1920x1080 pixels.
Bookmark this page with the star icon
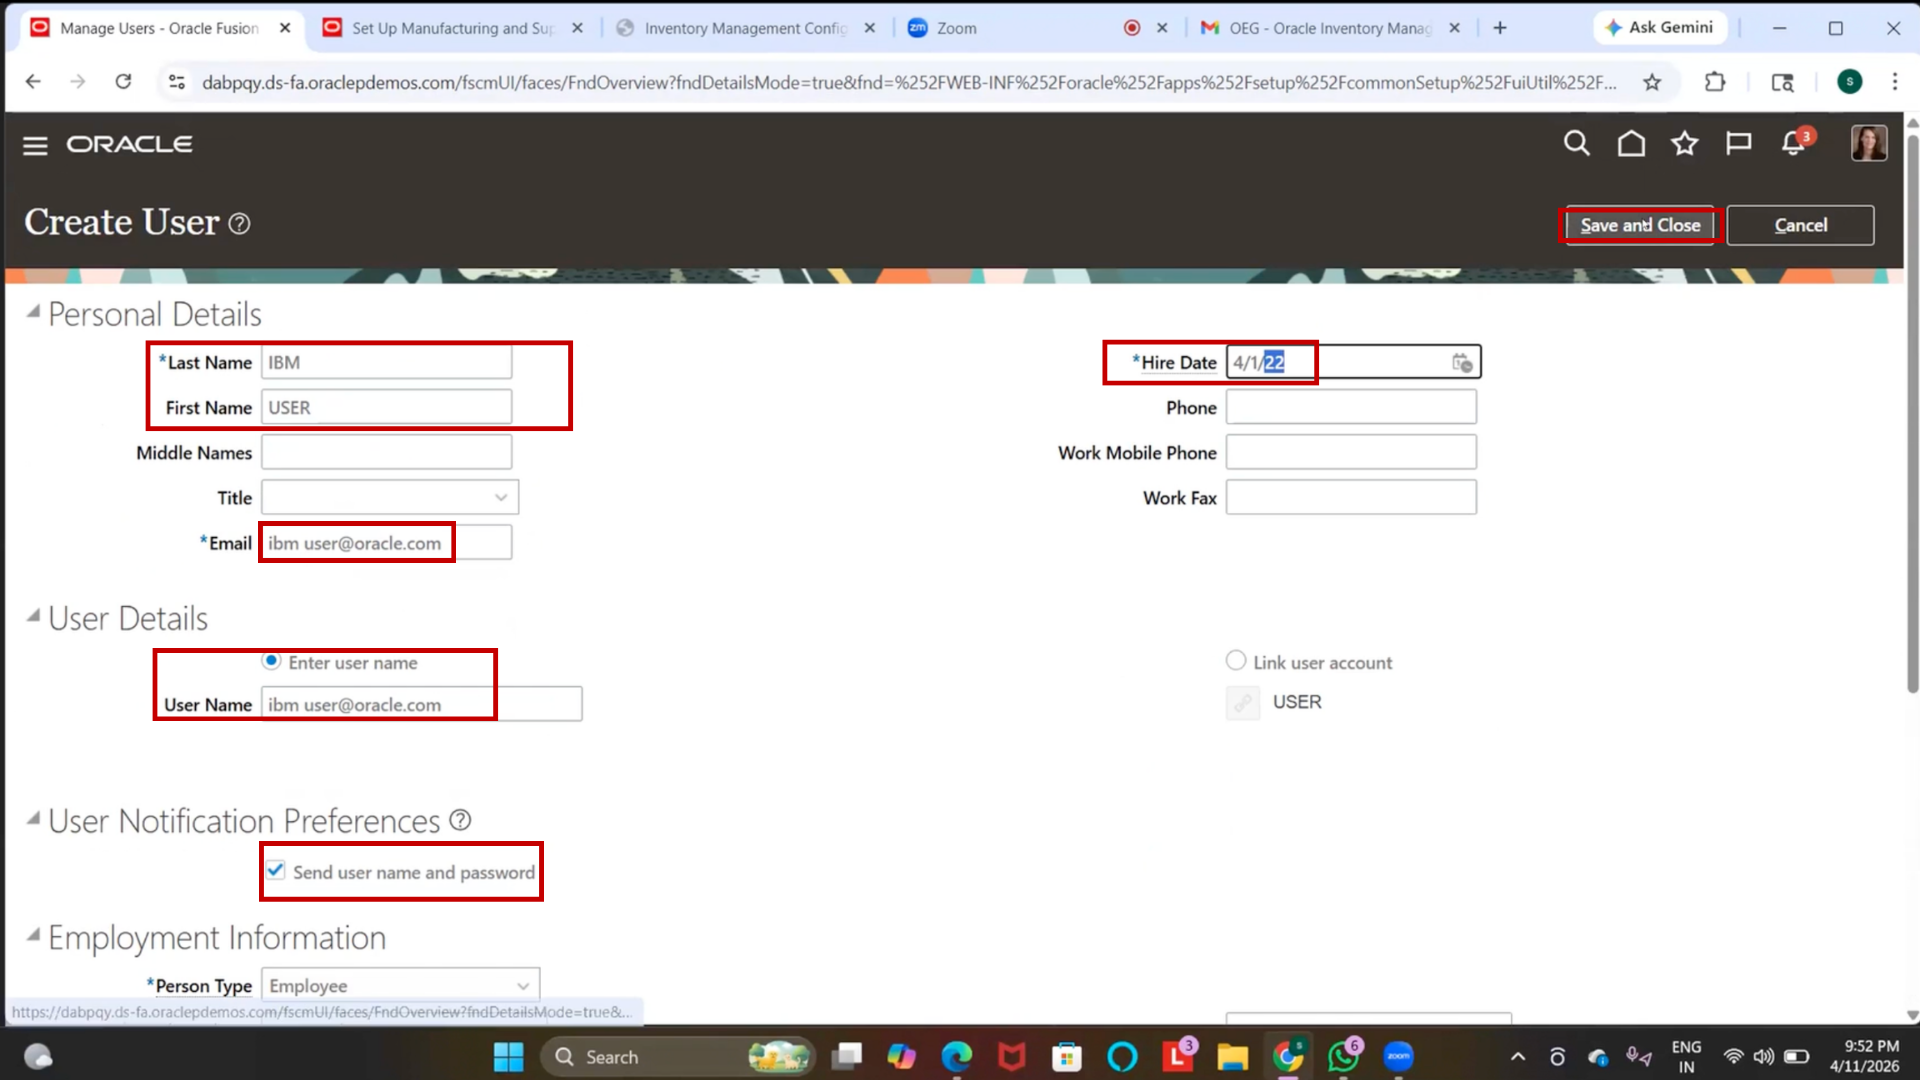click(x=1652, y=82)
